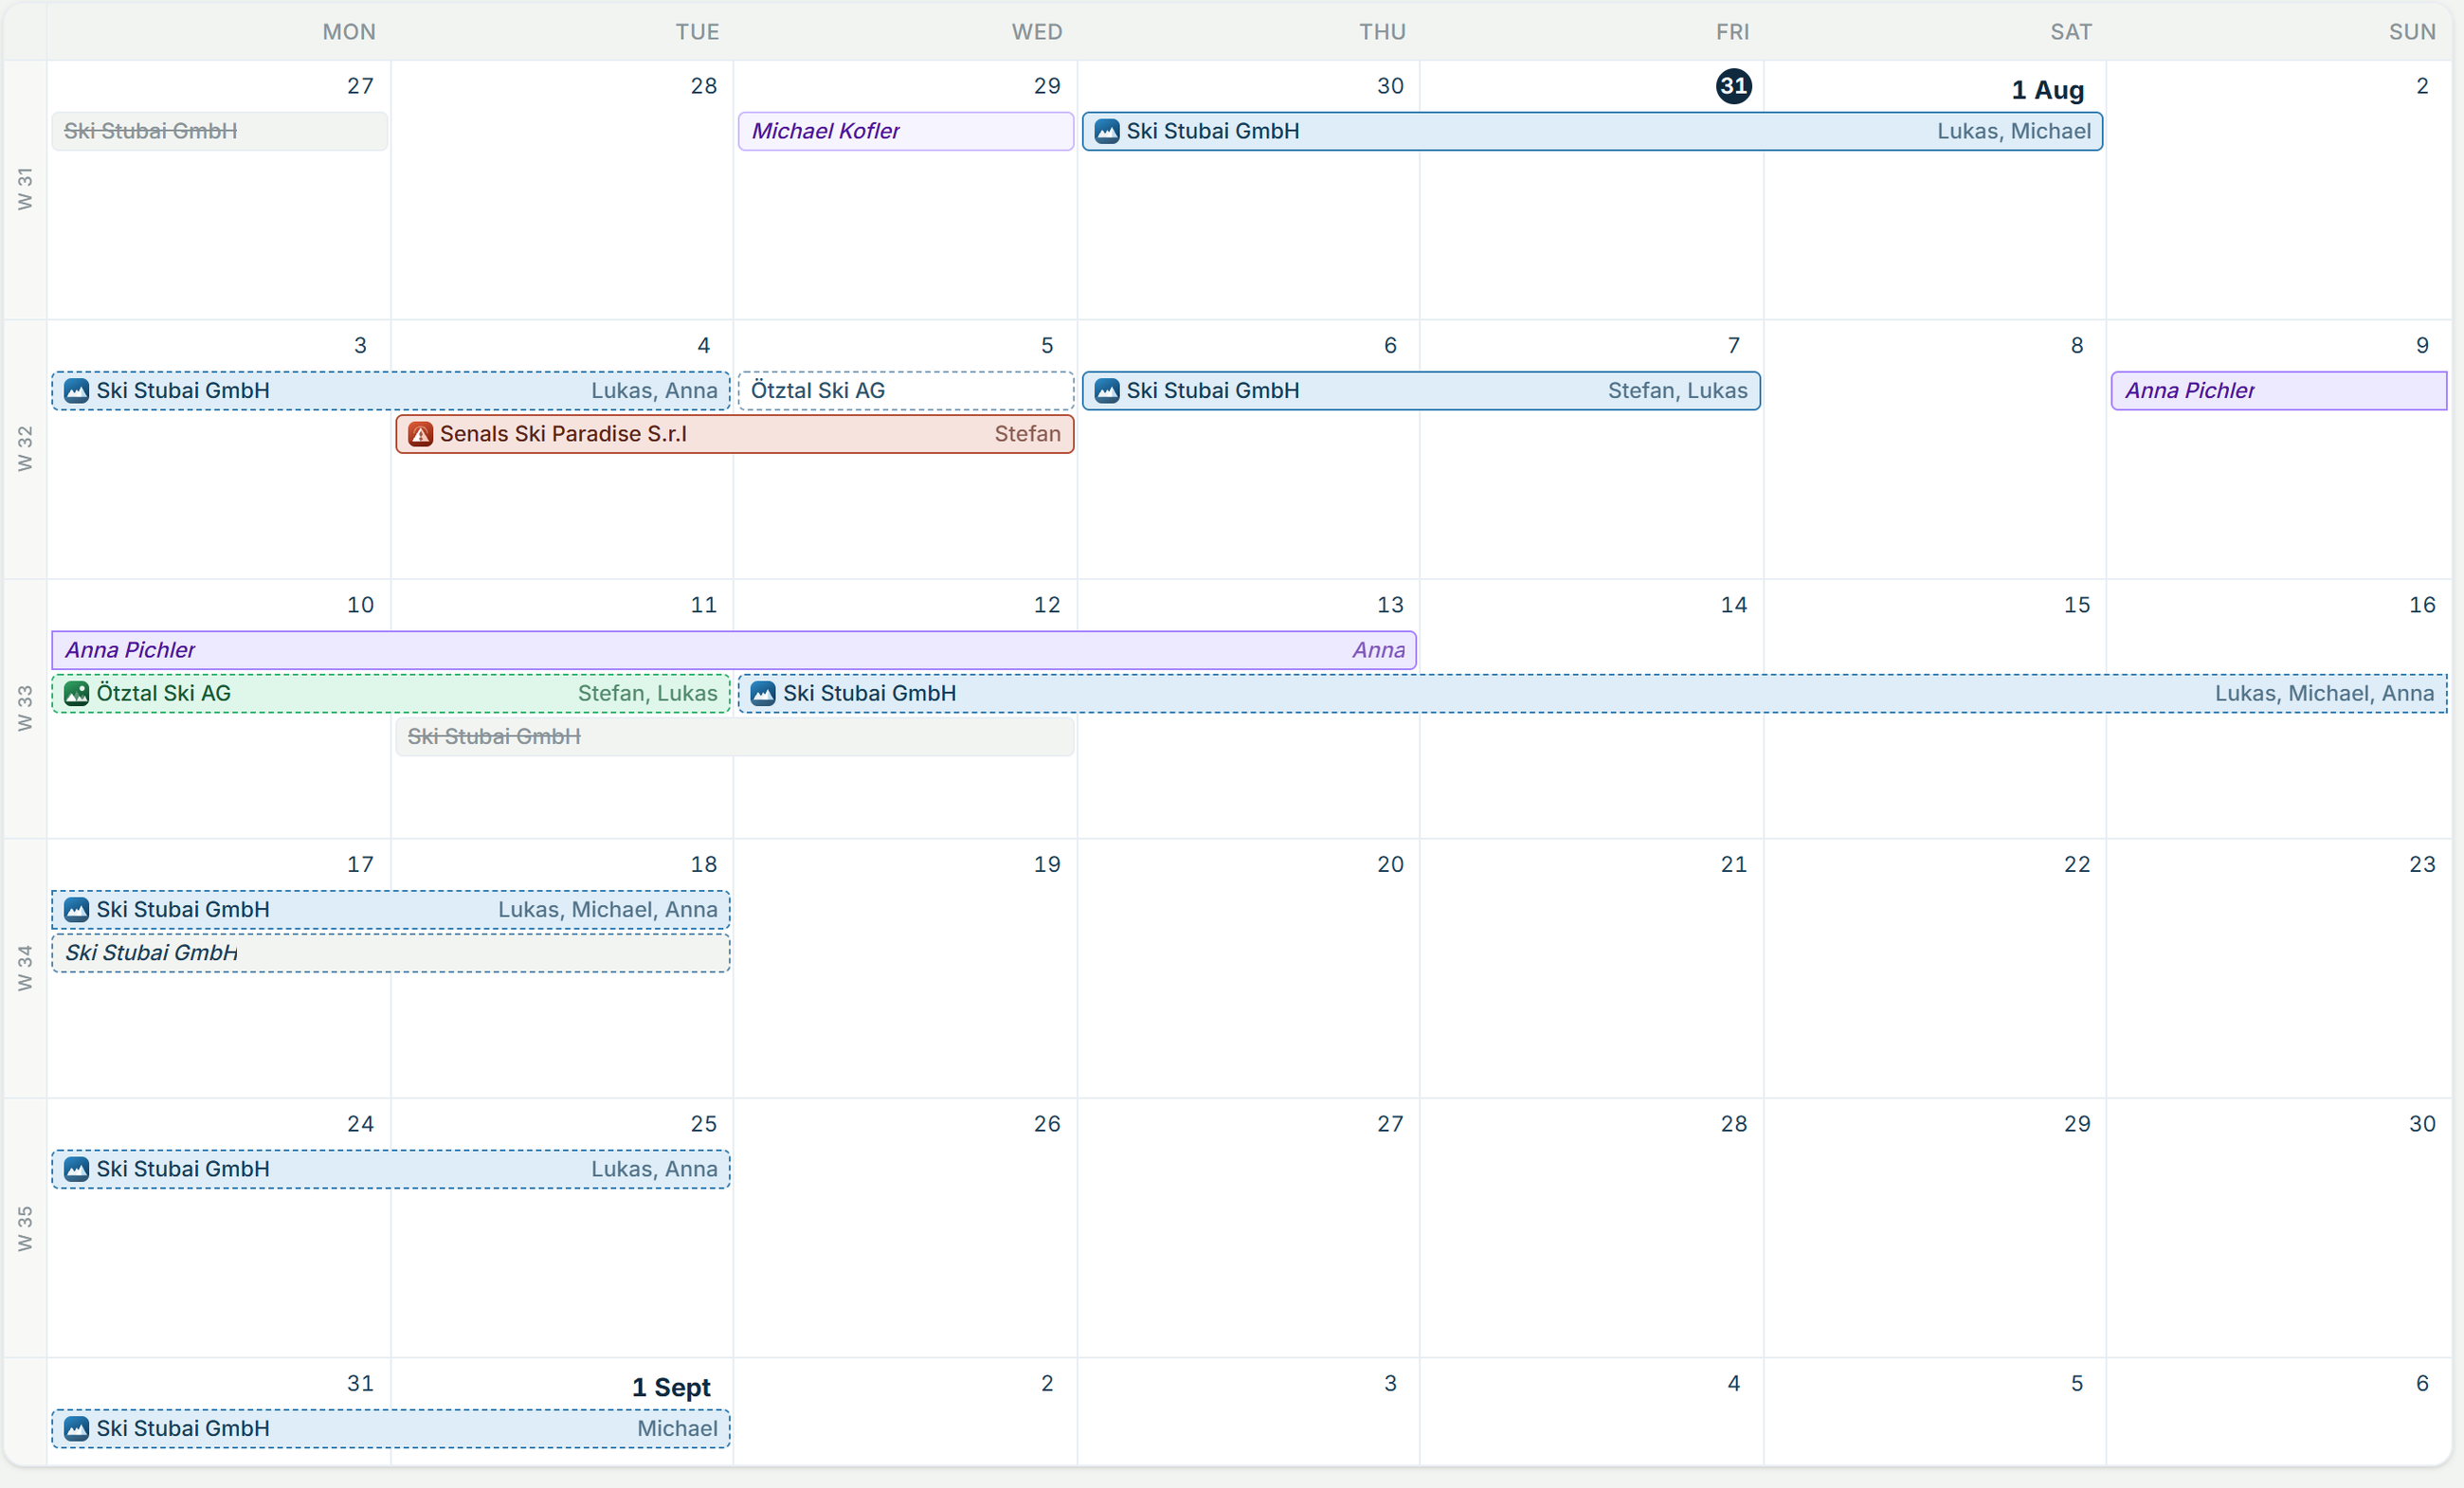Click date number 22

click(2077, 864)
